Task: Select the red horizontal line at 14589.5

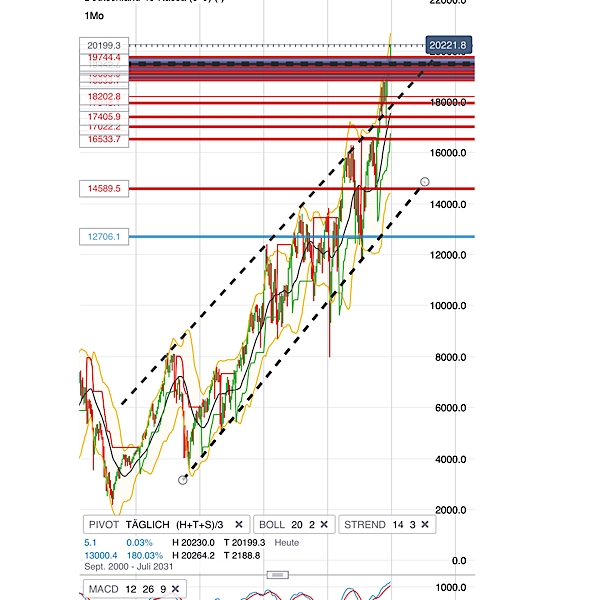Action: (302, 189)
